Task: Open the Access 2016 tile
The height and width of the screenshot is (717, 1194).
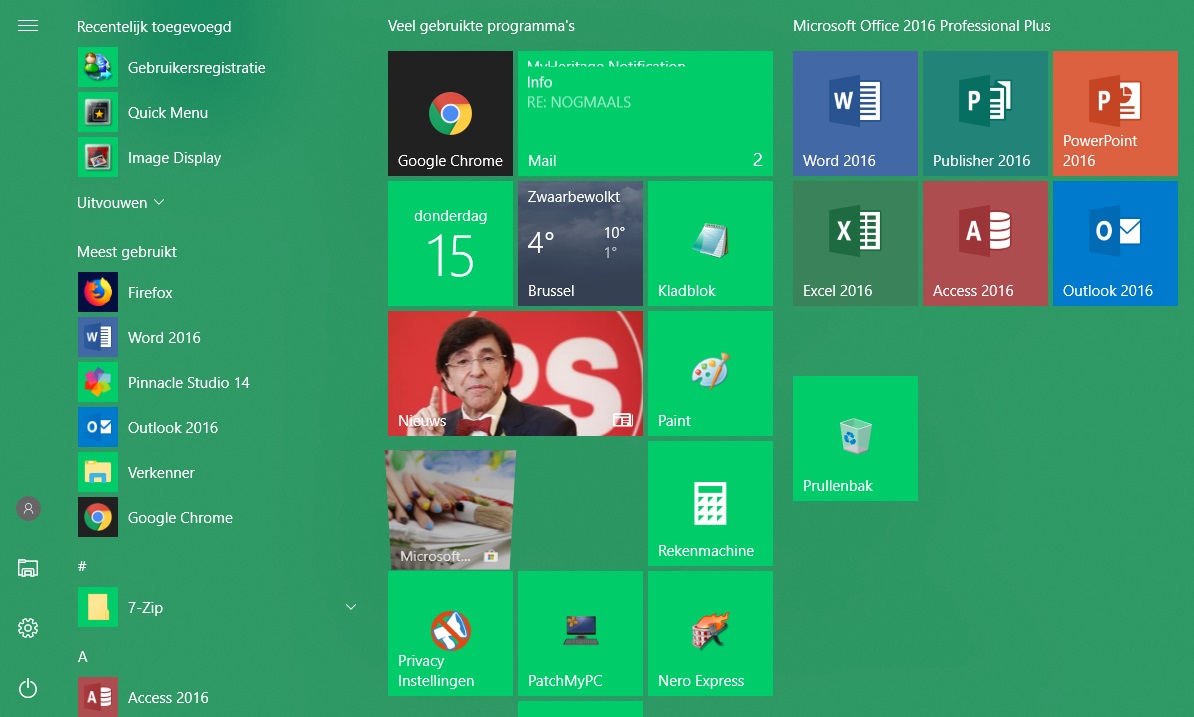Action: pyautogui.click(x=985, y=244)
